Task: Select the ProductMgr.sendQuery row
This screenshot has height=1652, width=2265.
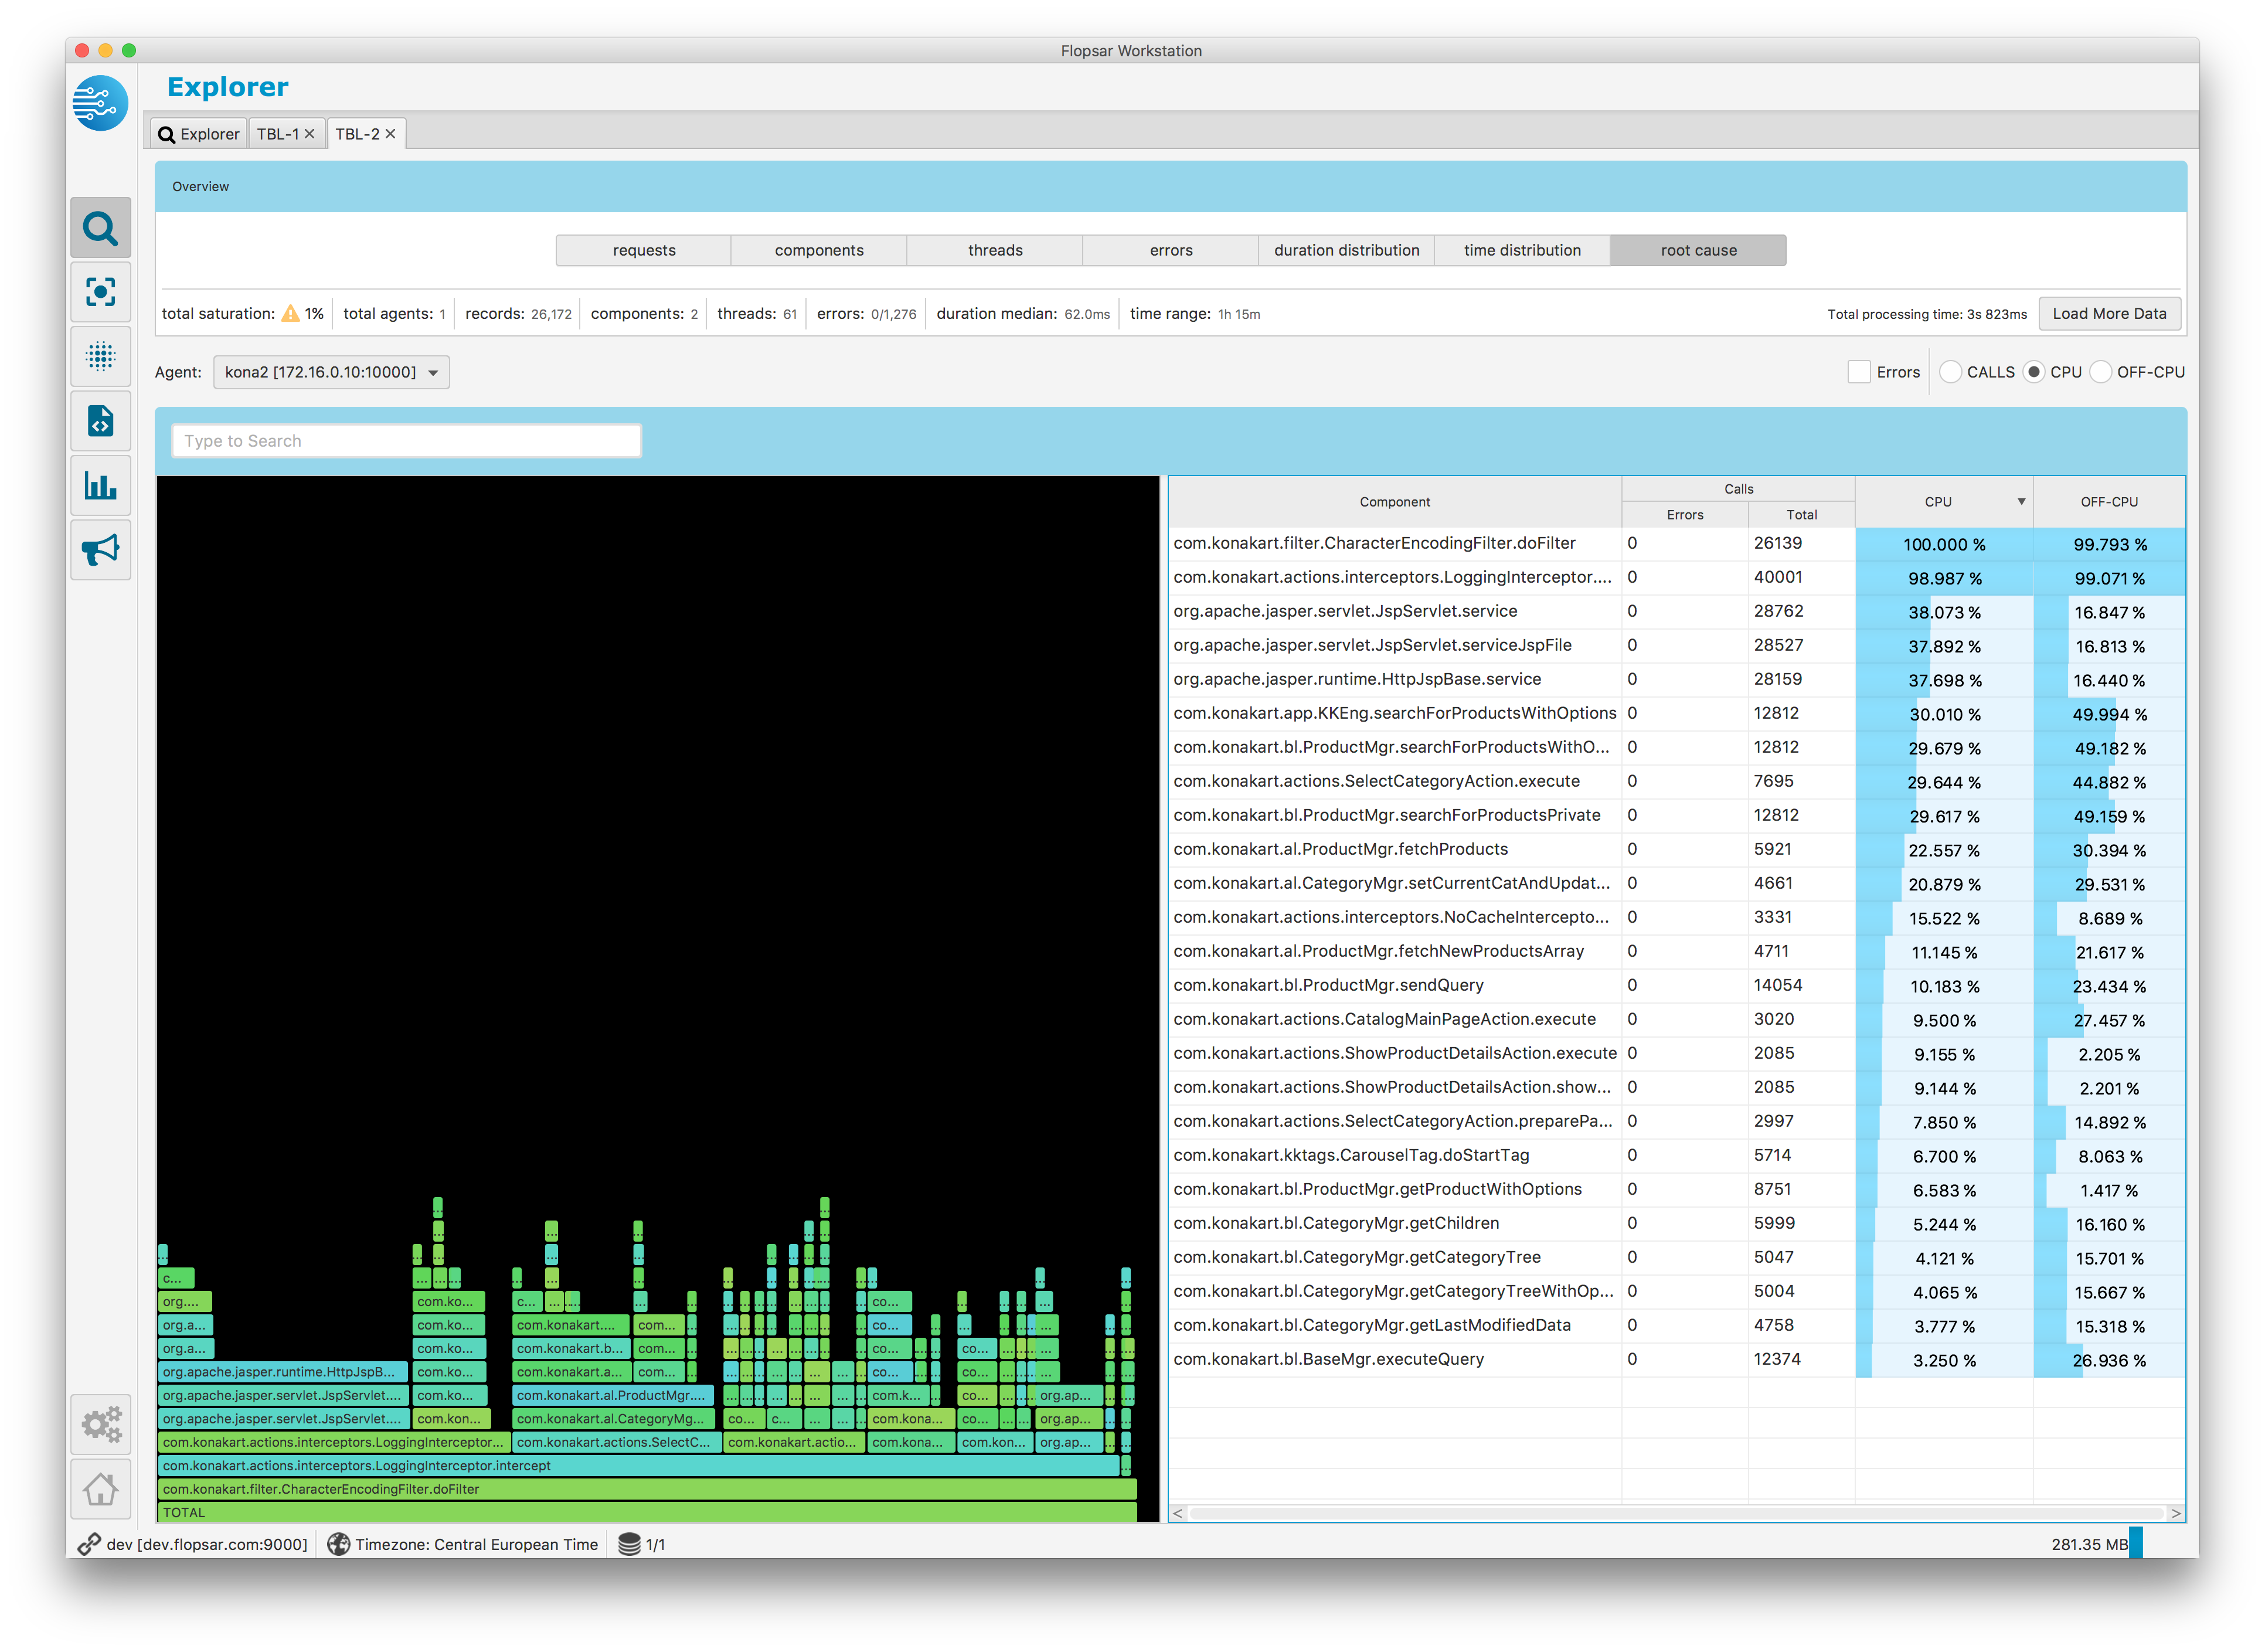Action: [x=1677, y=985]
